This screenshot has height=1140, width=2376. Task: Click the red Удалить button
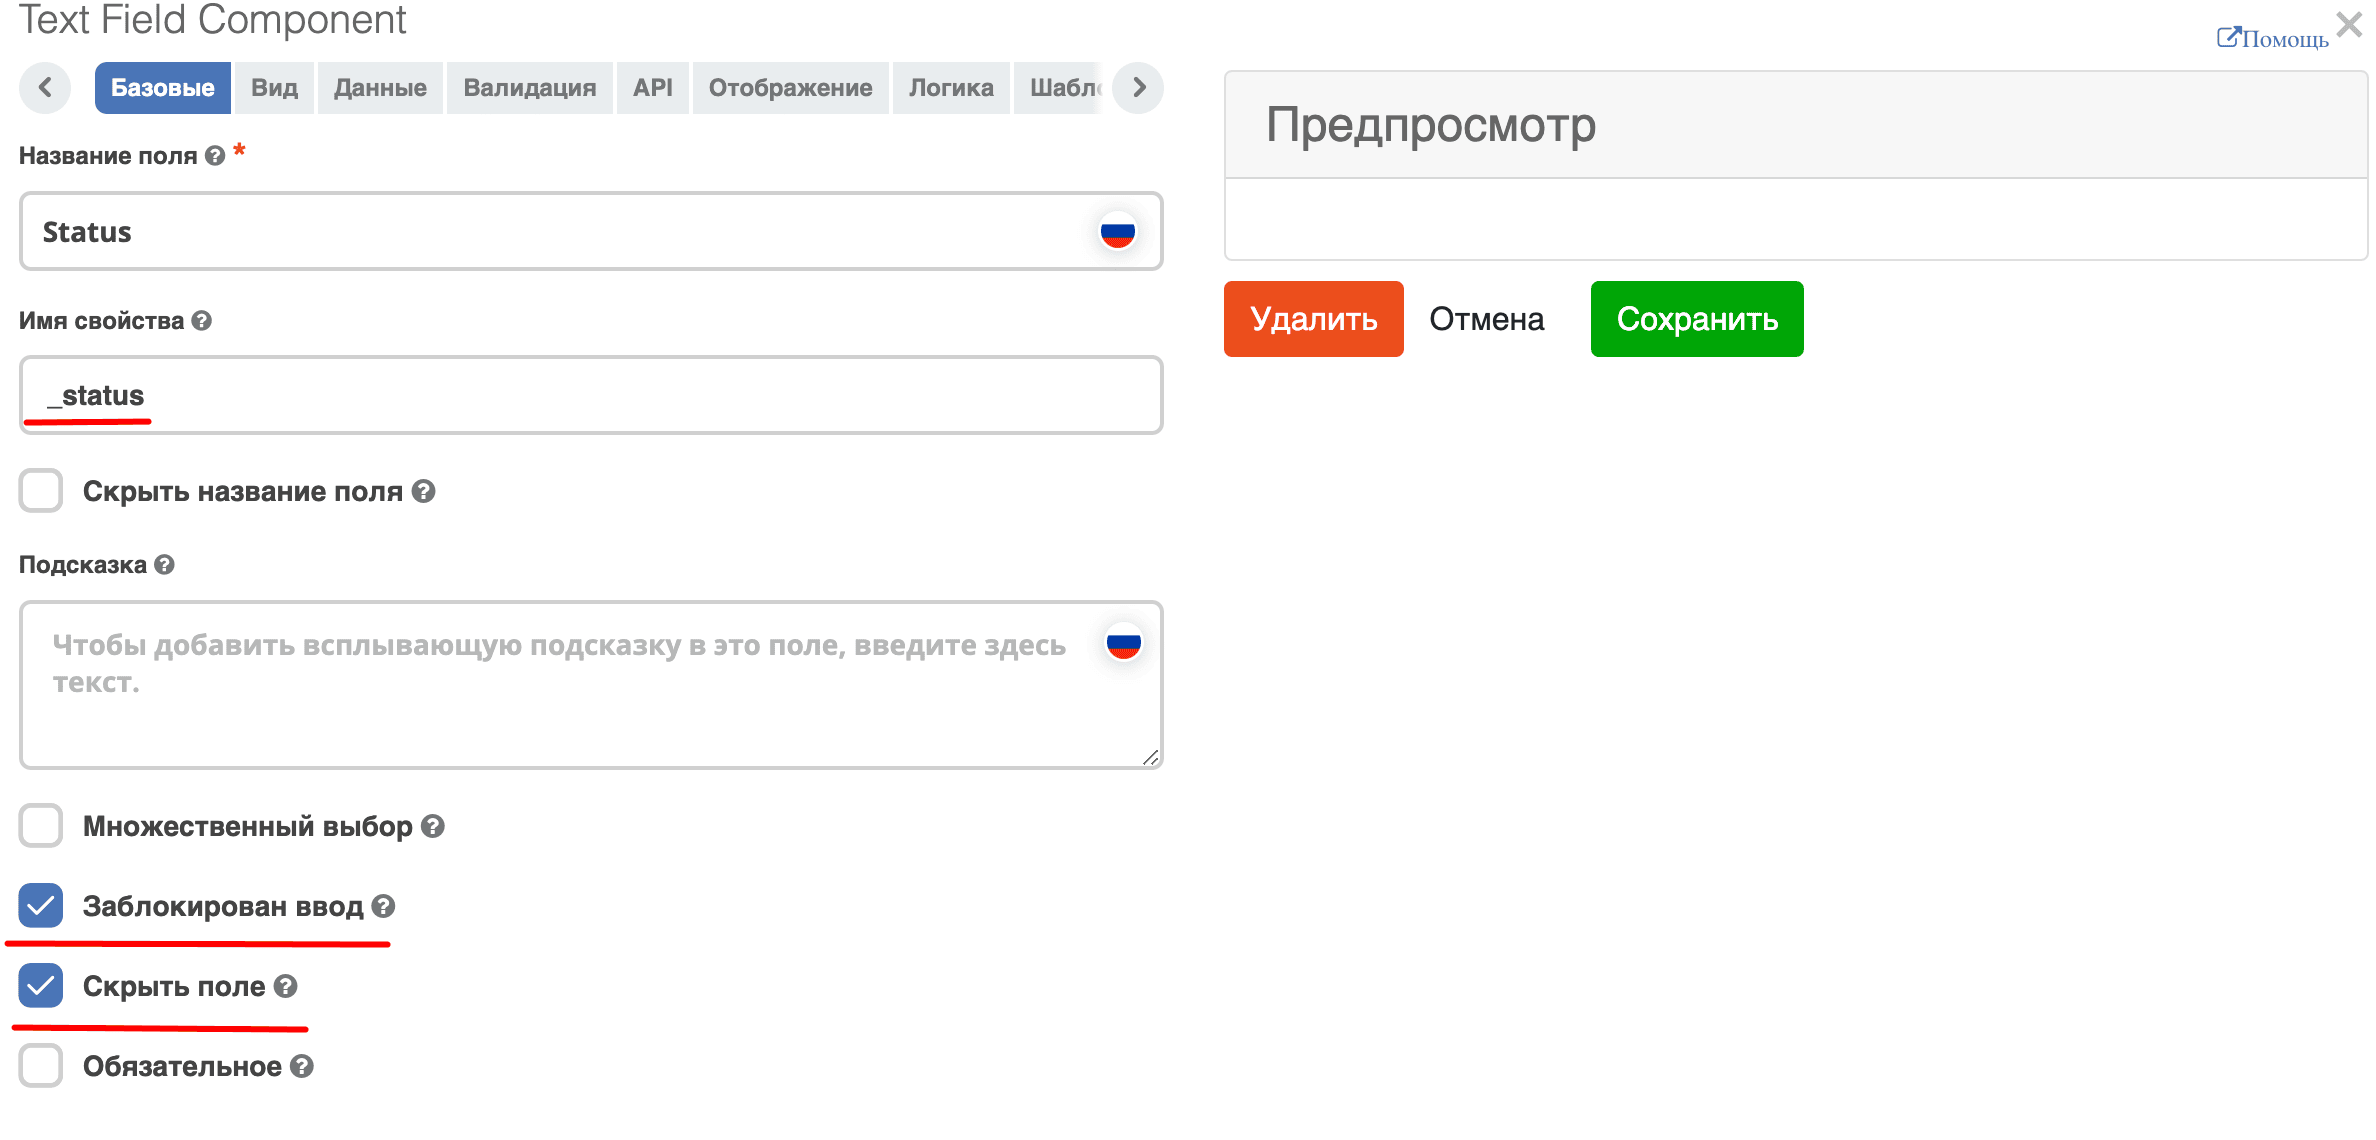click(1314, 319)
